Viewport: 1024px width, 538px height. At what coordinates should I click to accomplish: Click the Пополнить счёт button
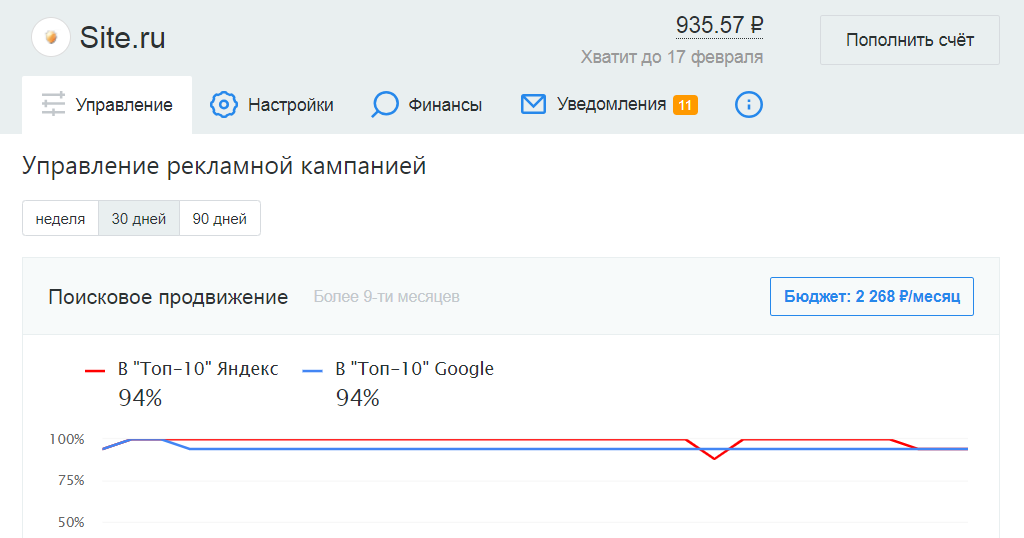tap(910, 40)
